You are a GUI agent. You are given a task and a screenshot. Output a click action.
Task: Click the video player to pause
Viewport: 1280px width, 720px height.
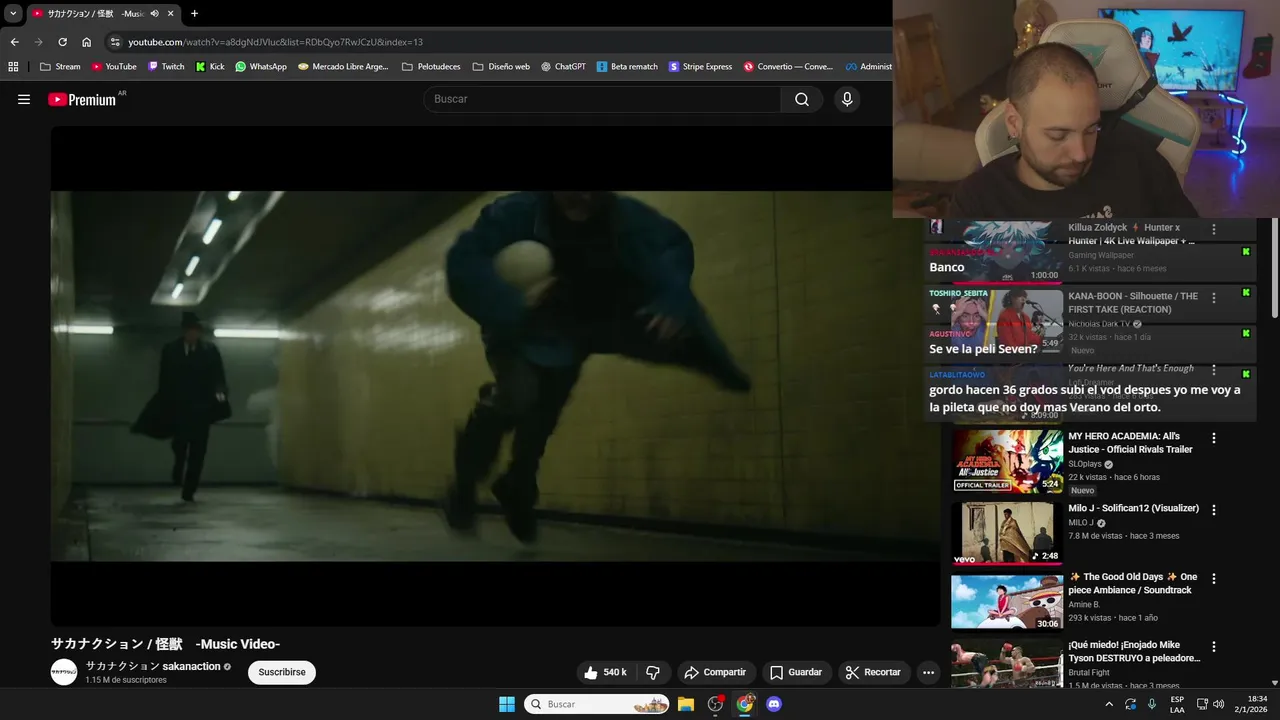(x=495, y=376)
